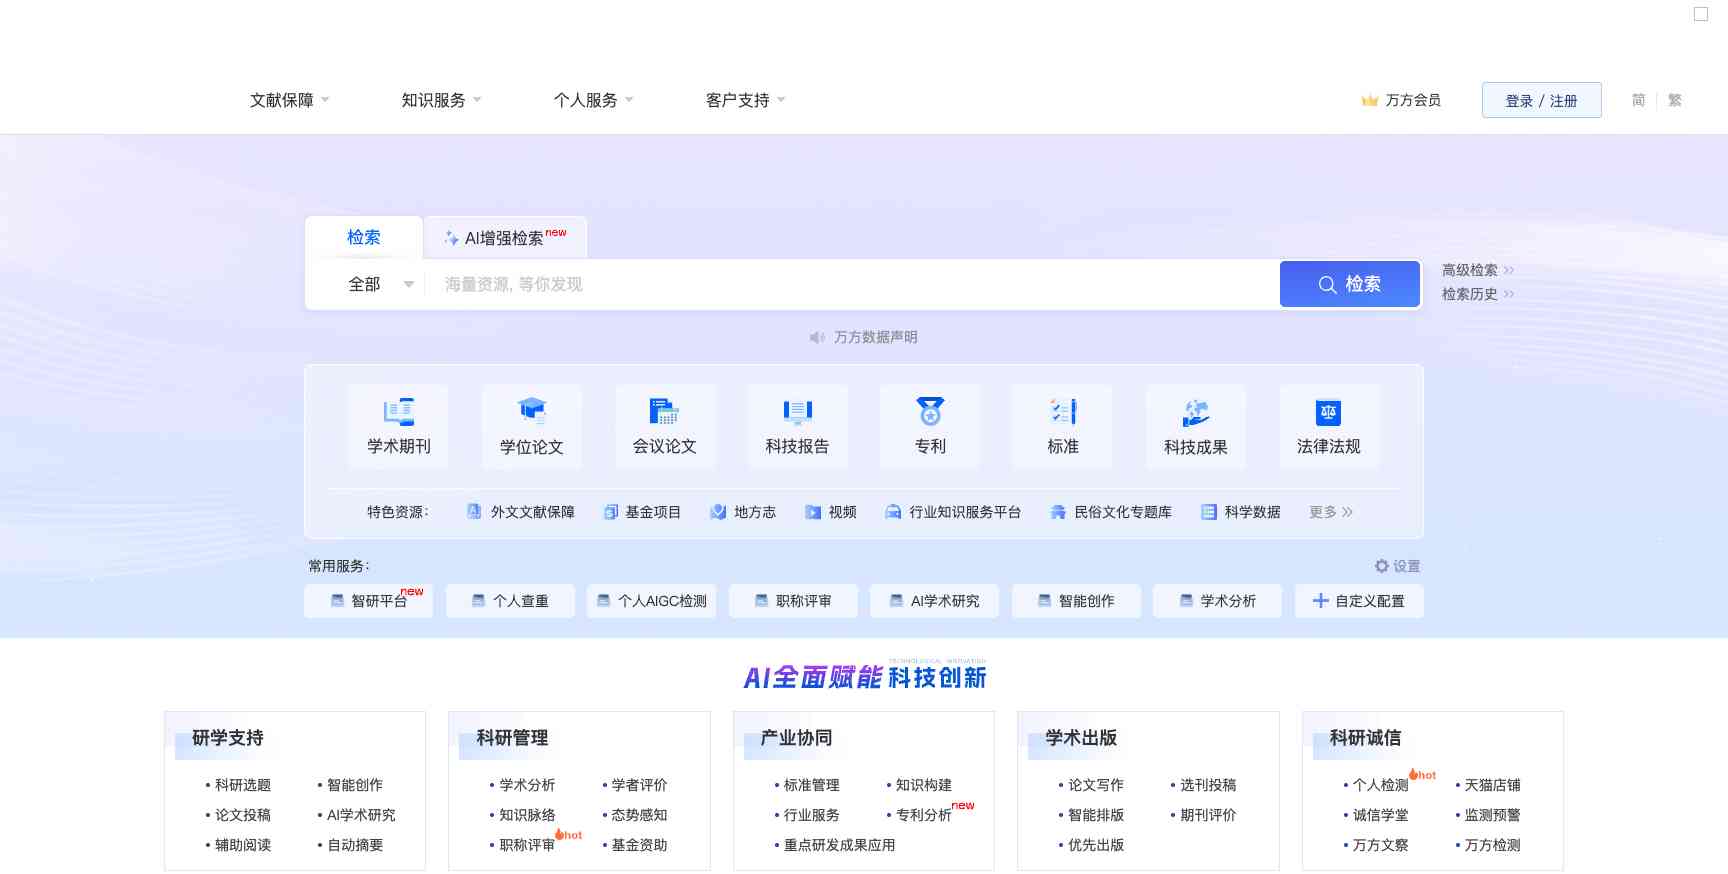Expand the 客户支持 menu
This screenshot has width=1728, height=874.
pyautogui.click(x=745, y=100)
